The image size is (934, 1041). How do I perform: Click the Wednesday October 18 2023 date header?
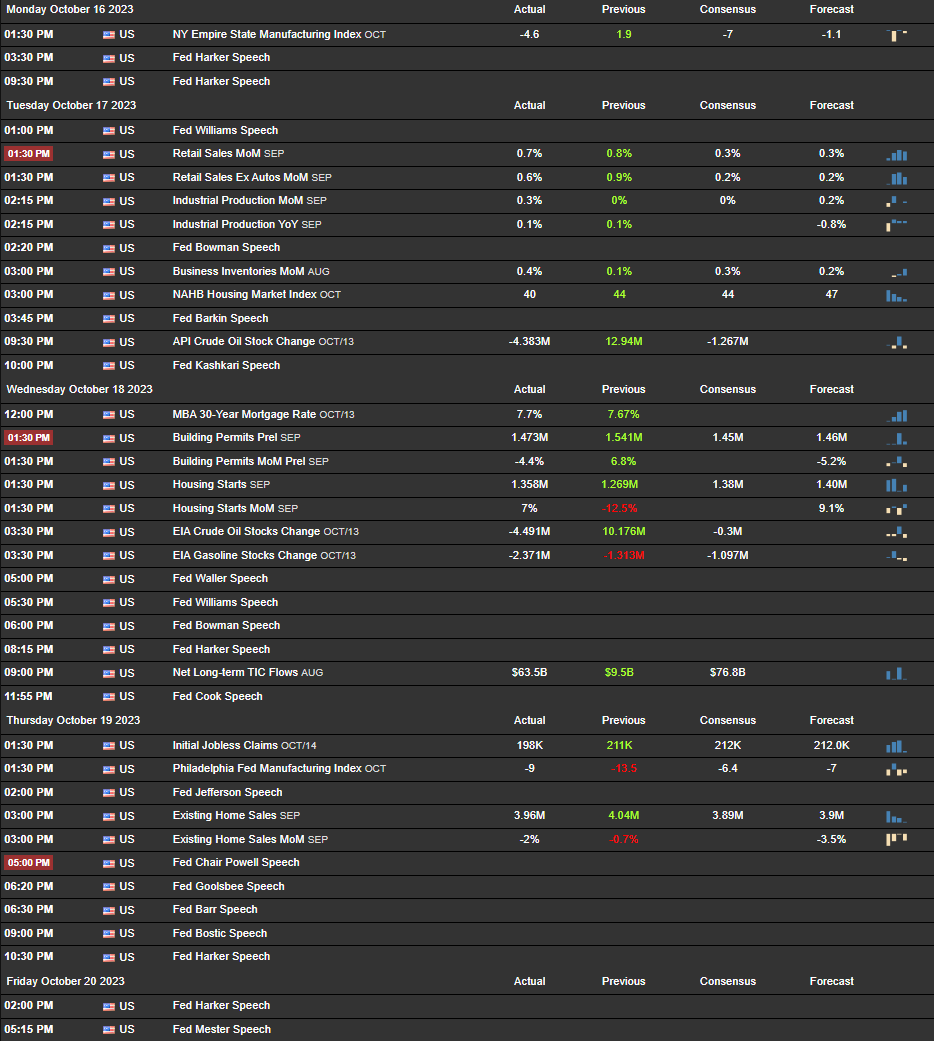pos(79,389)
